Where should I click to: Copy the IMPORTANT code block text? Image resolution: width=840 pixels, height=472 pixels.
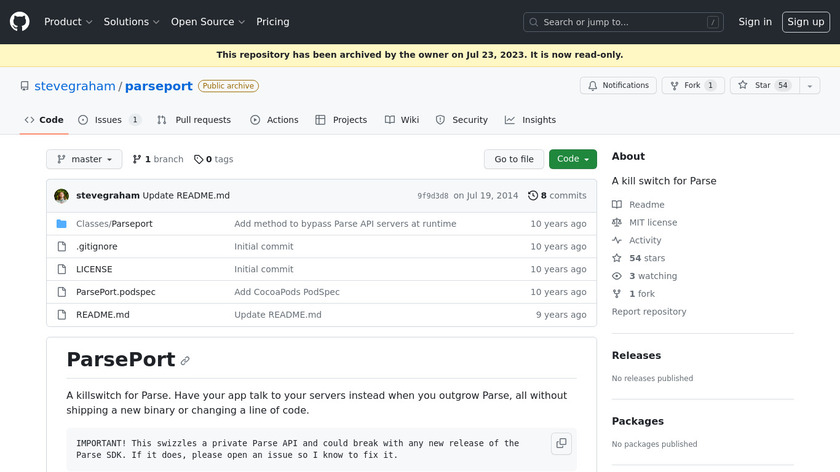[x=561, y=444]
